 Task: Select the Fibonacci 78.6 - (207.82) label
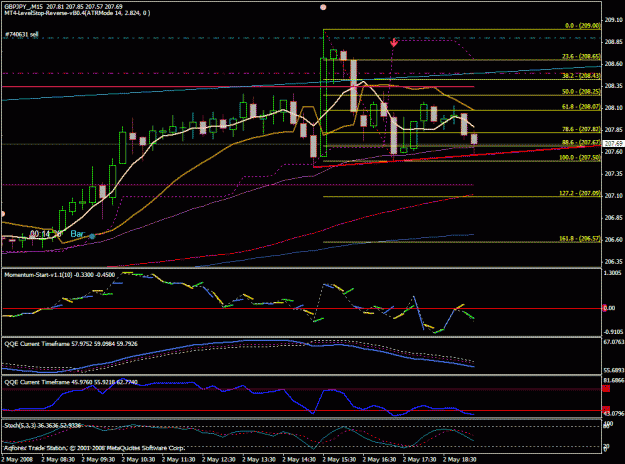(581, 129)
